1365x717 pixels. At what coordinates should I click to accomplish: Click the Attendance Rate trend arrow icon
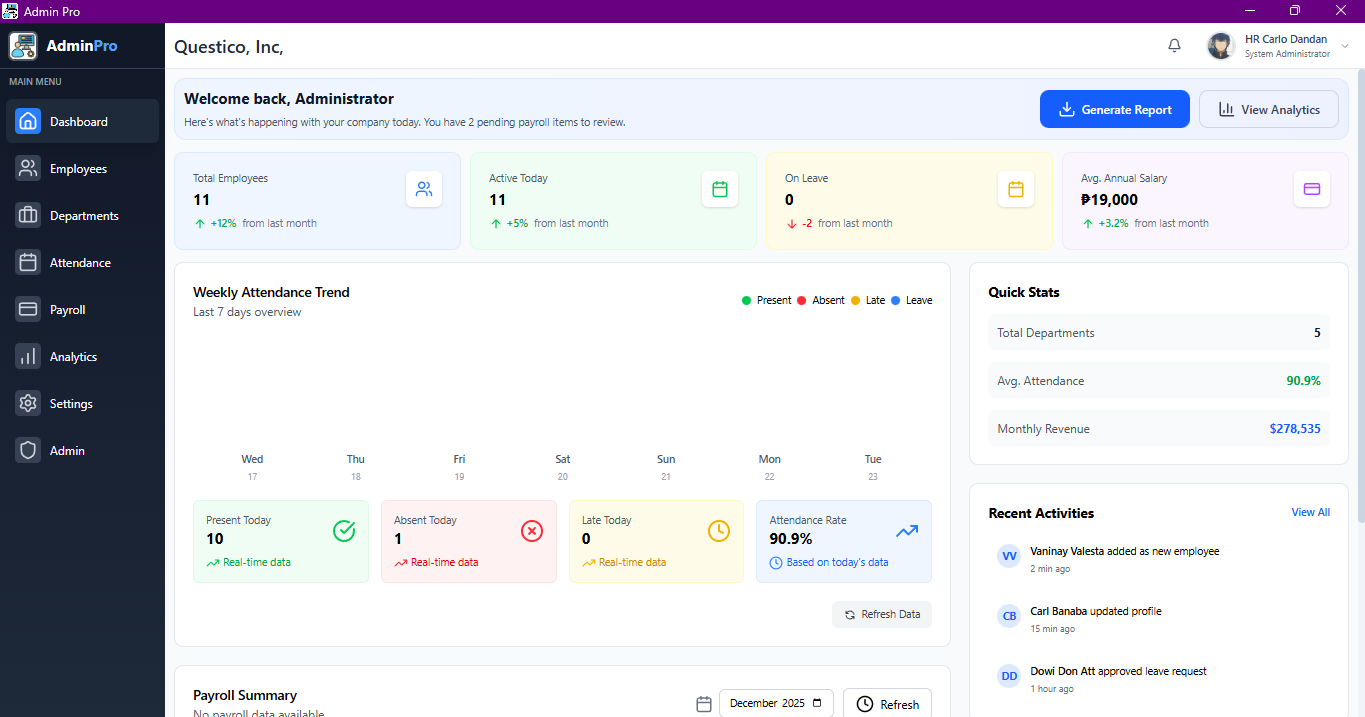pyautogui.click(x=907, y=531)
